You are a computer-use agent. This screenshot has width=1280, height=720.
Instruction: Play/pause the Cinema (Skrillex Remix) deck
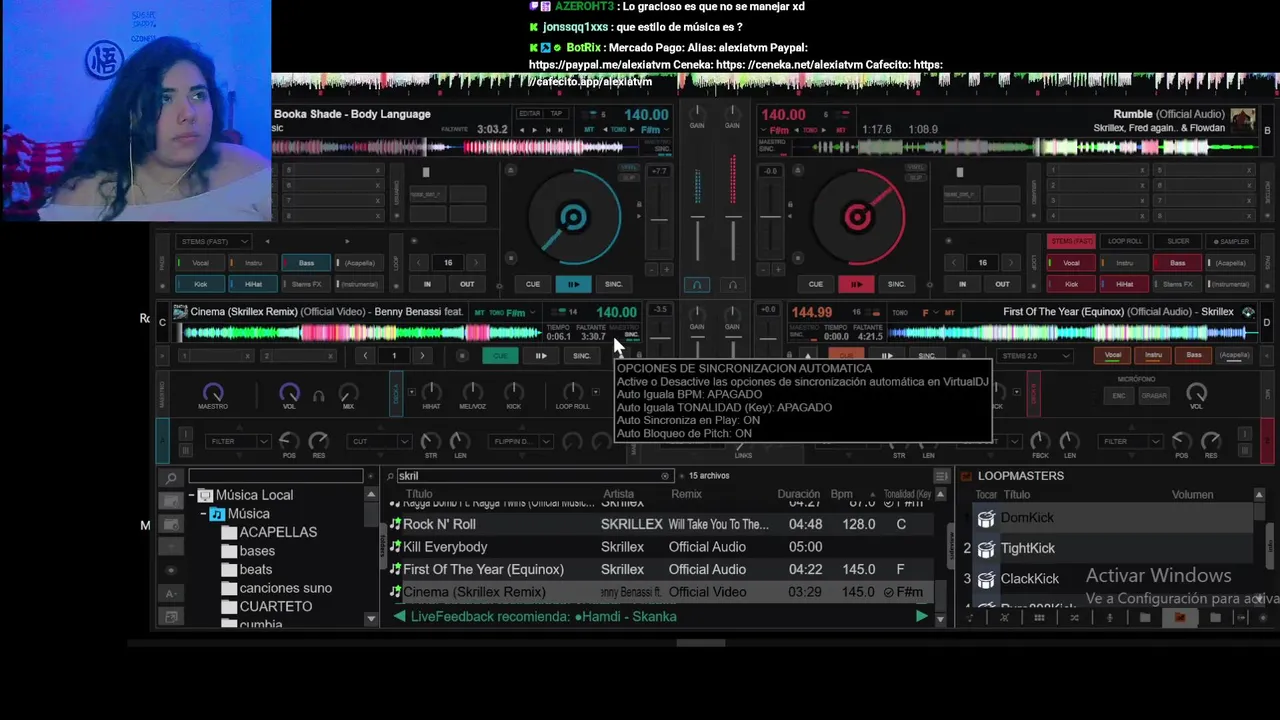[541, 355]
